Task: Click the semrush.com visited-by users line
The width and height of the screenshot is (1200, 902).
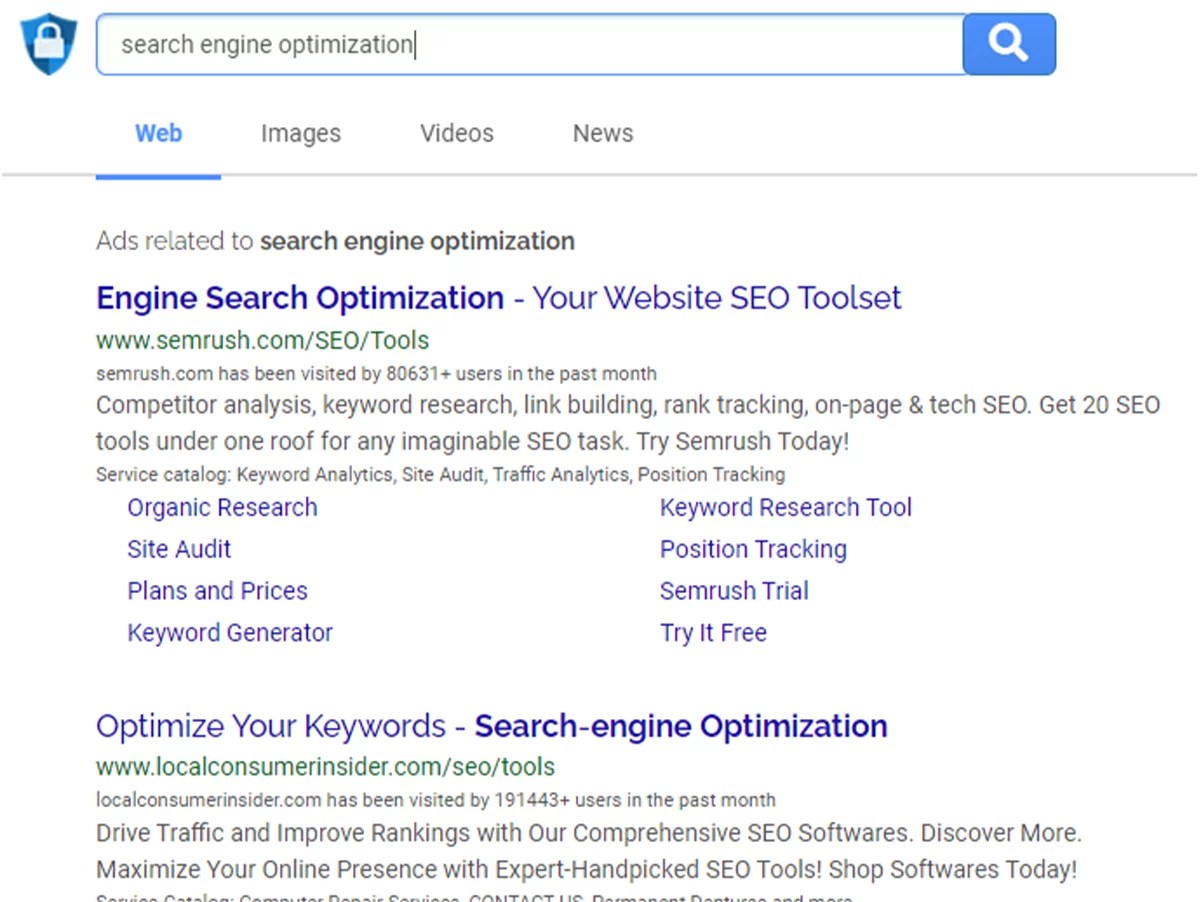Action: coord(376,374)
